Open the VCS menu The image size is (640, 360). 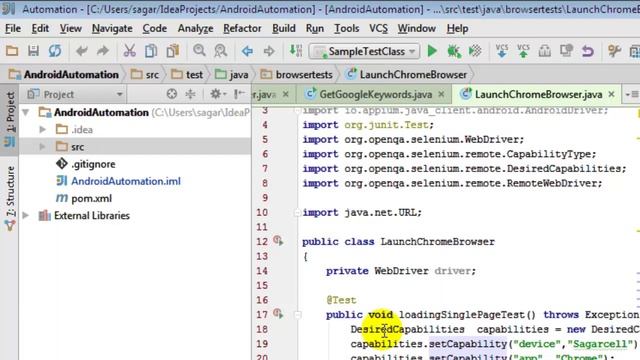[378, 29]
